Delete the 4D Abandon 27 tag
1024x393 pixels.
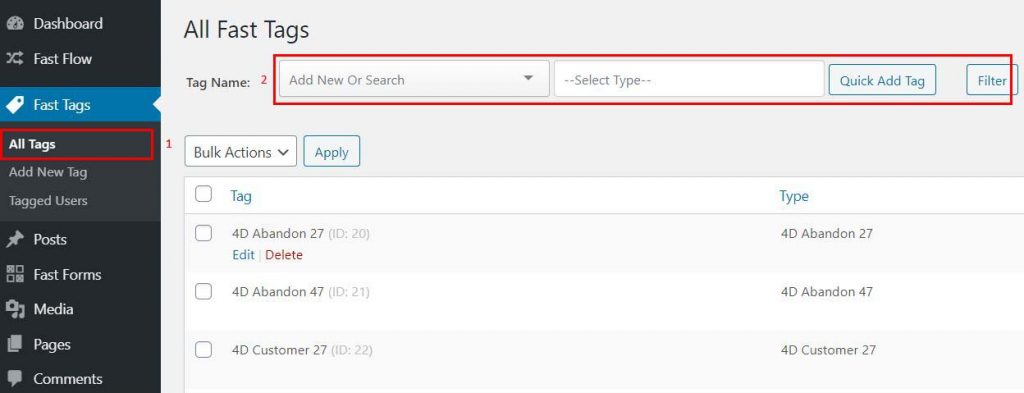tap(283, 255)
